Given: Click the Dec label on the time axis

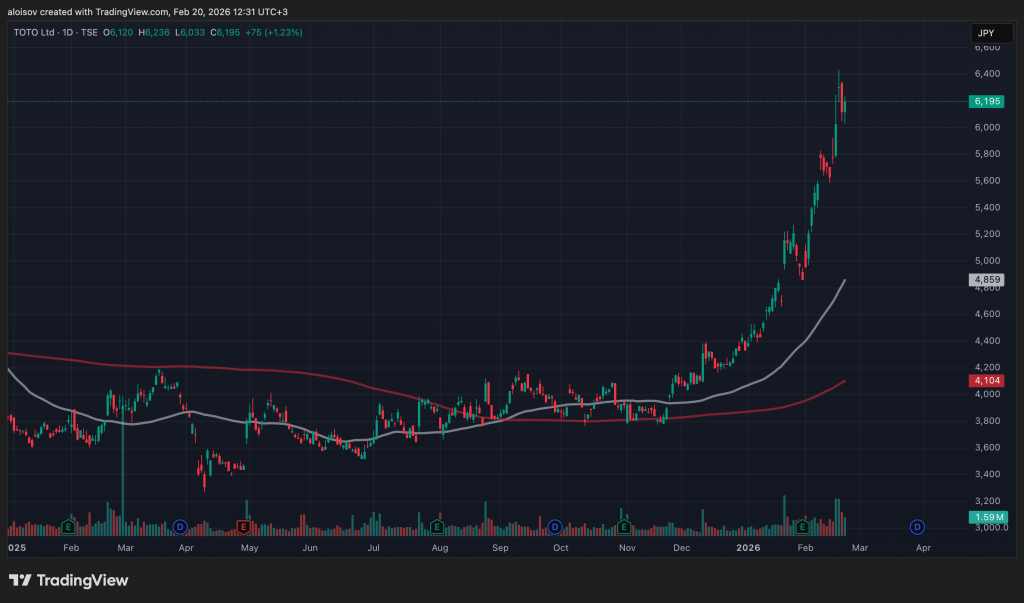Looking at the screenshot, I should 682,548.
